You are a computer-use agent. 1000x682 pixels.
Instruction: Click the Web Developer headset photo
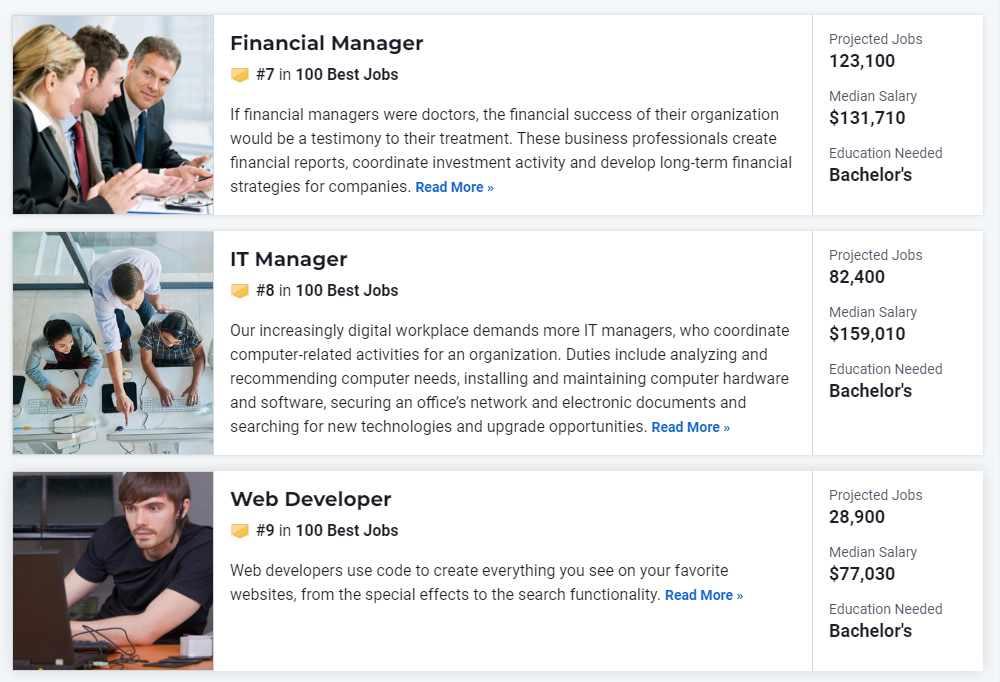[113, 571]
